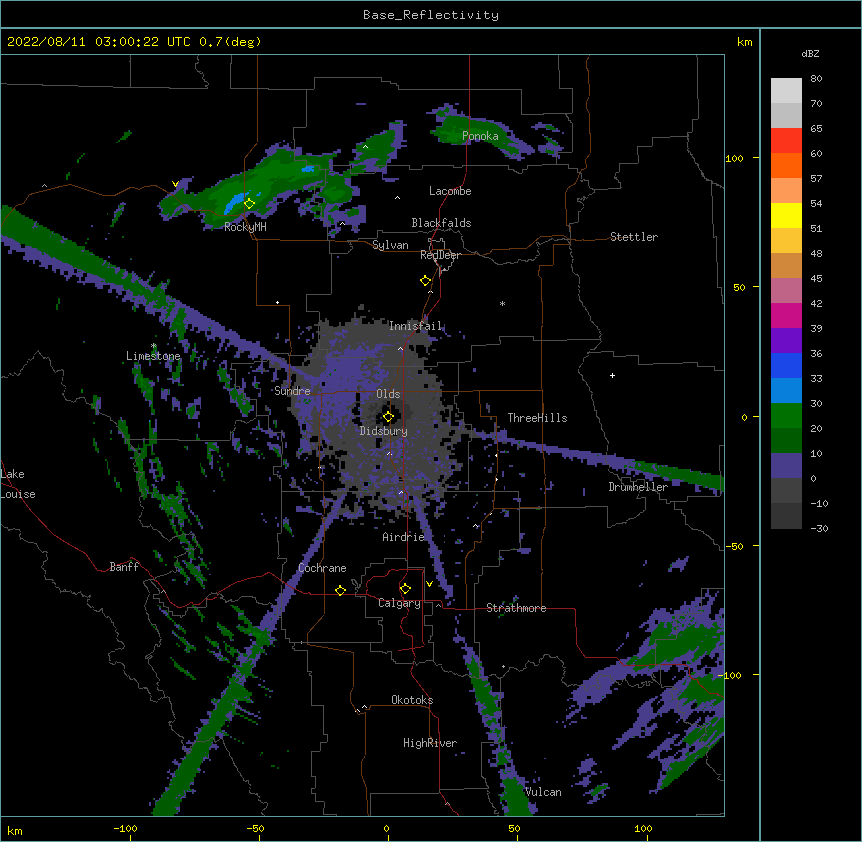Screen dimensions: 862x842
Task: Pick the tan 48 dBZ legend swatch
Action: click(x=786, y=265)
